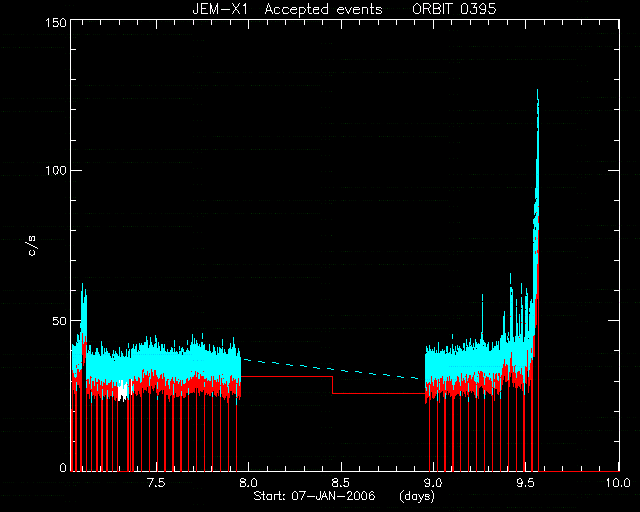Click the x-axis tick label 9.5

coord(525,483)
